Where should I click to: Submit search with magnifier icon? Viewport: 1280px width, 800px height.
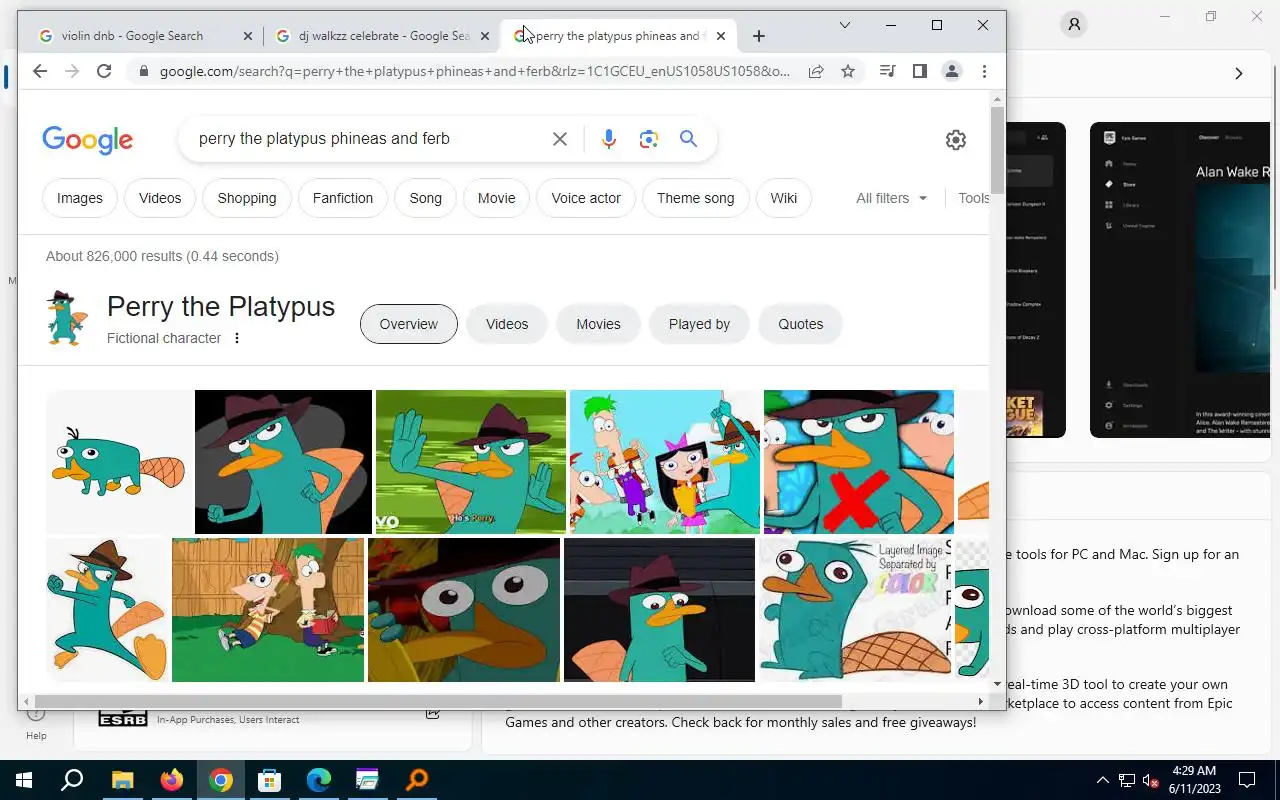coord(688,139)
